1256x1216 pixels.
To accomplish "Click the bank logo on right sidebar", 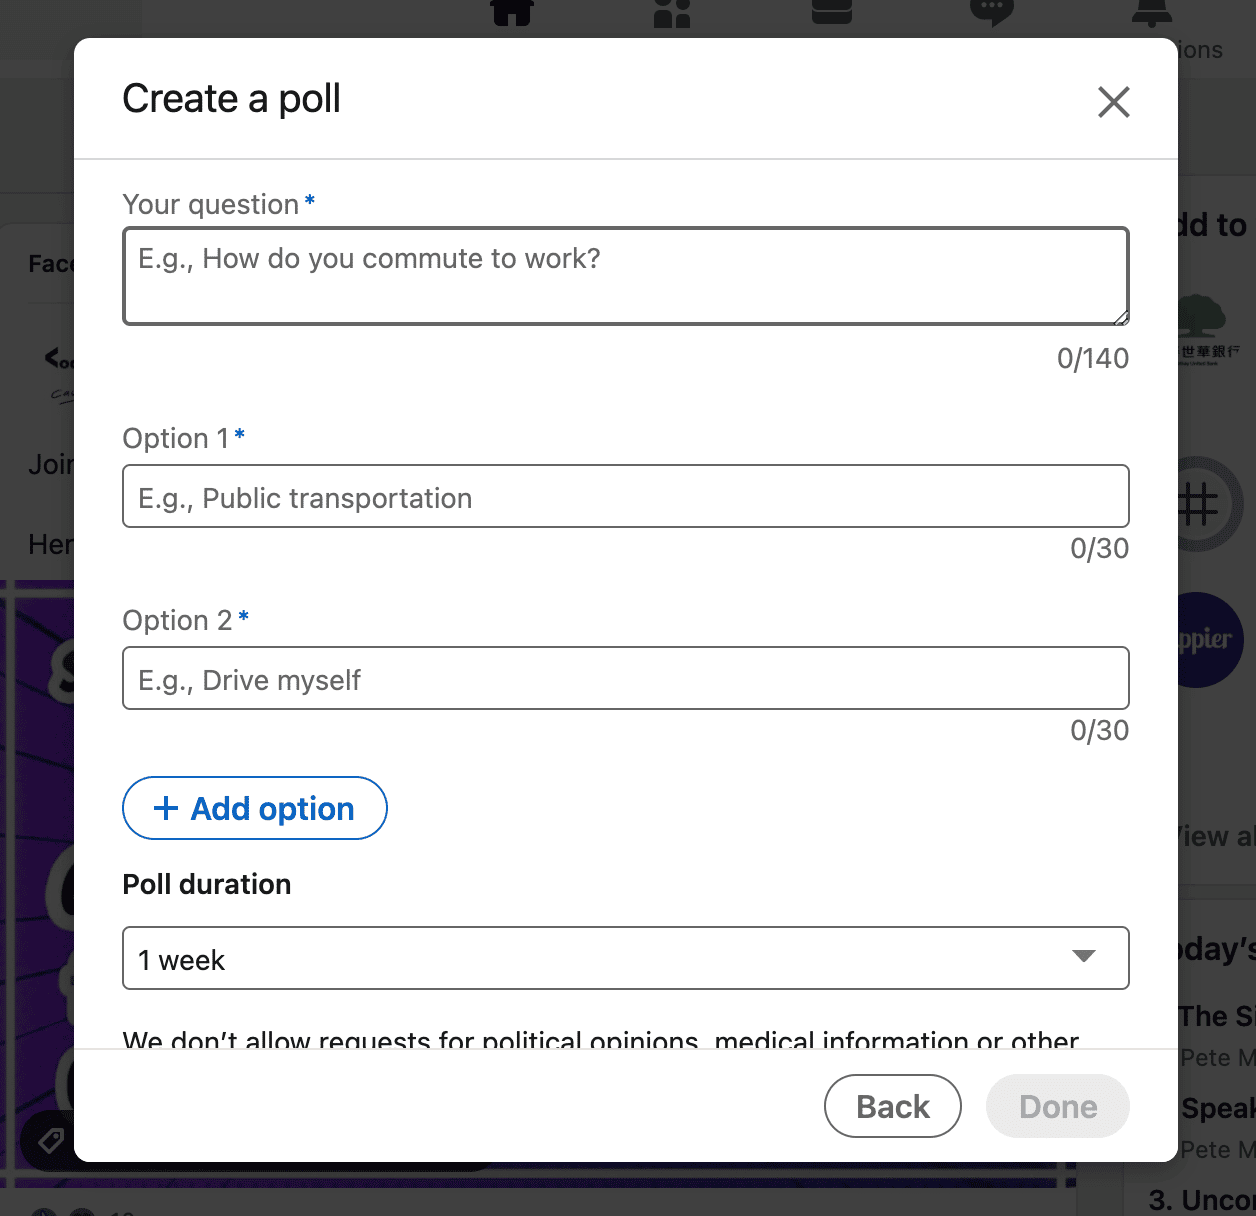I will (1207, 330).
